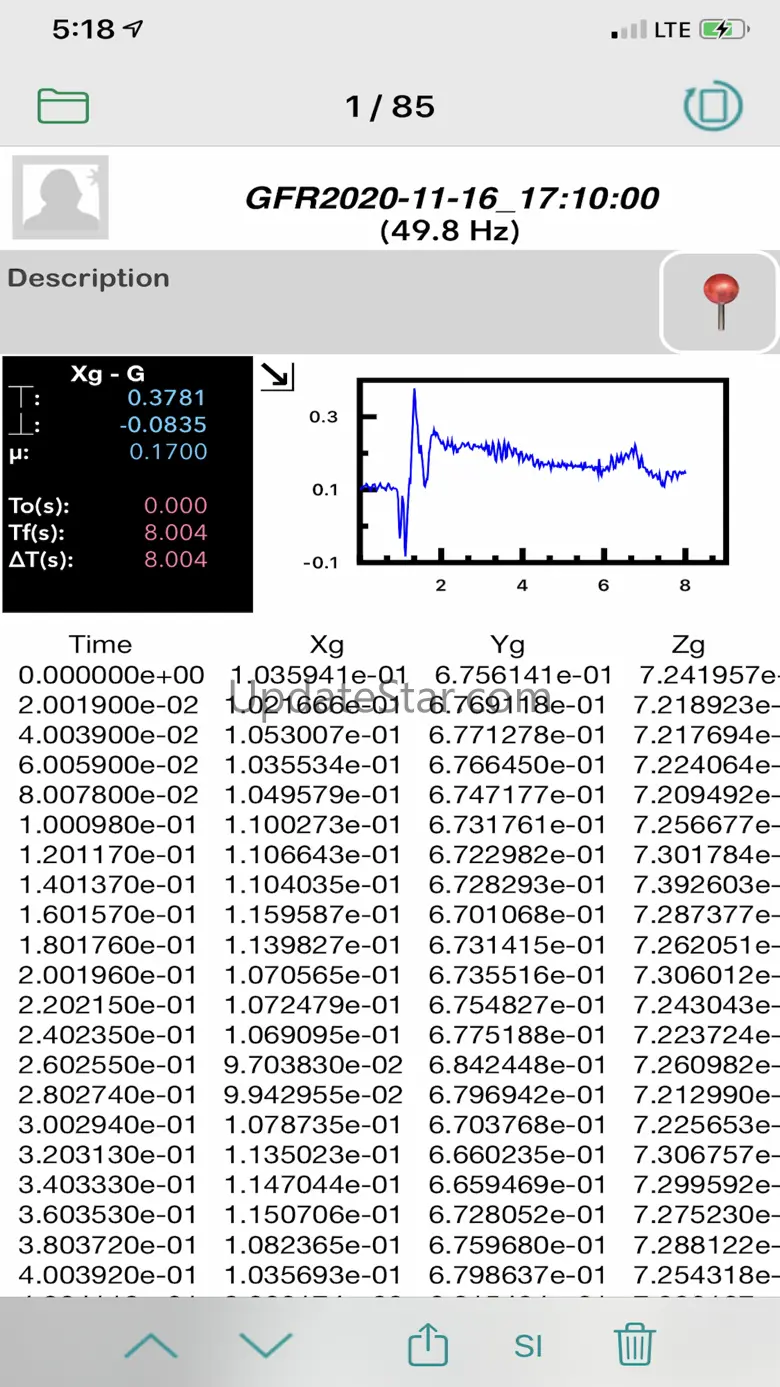780x1387 pixels.
Task: Tap the share export icon
Action: coord(428,1345)
